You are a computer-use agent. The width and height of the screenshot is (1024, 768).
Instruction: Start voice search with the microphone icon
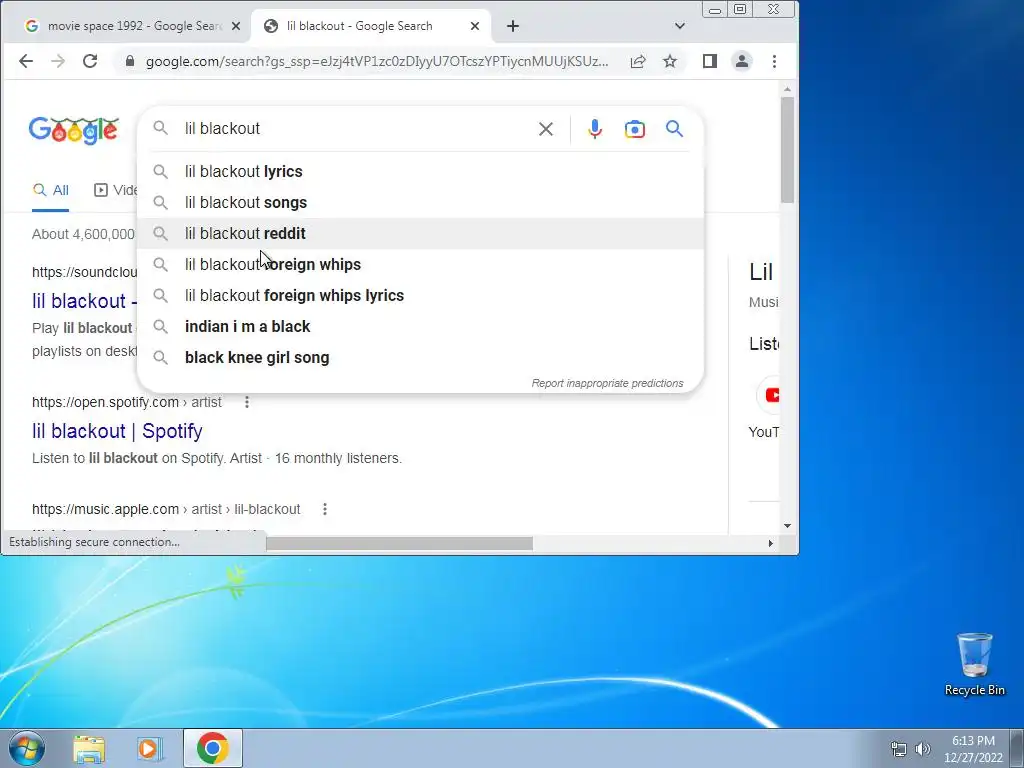pos(594,129)
